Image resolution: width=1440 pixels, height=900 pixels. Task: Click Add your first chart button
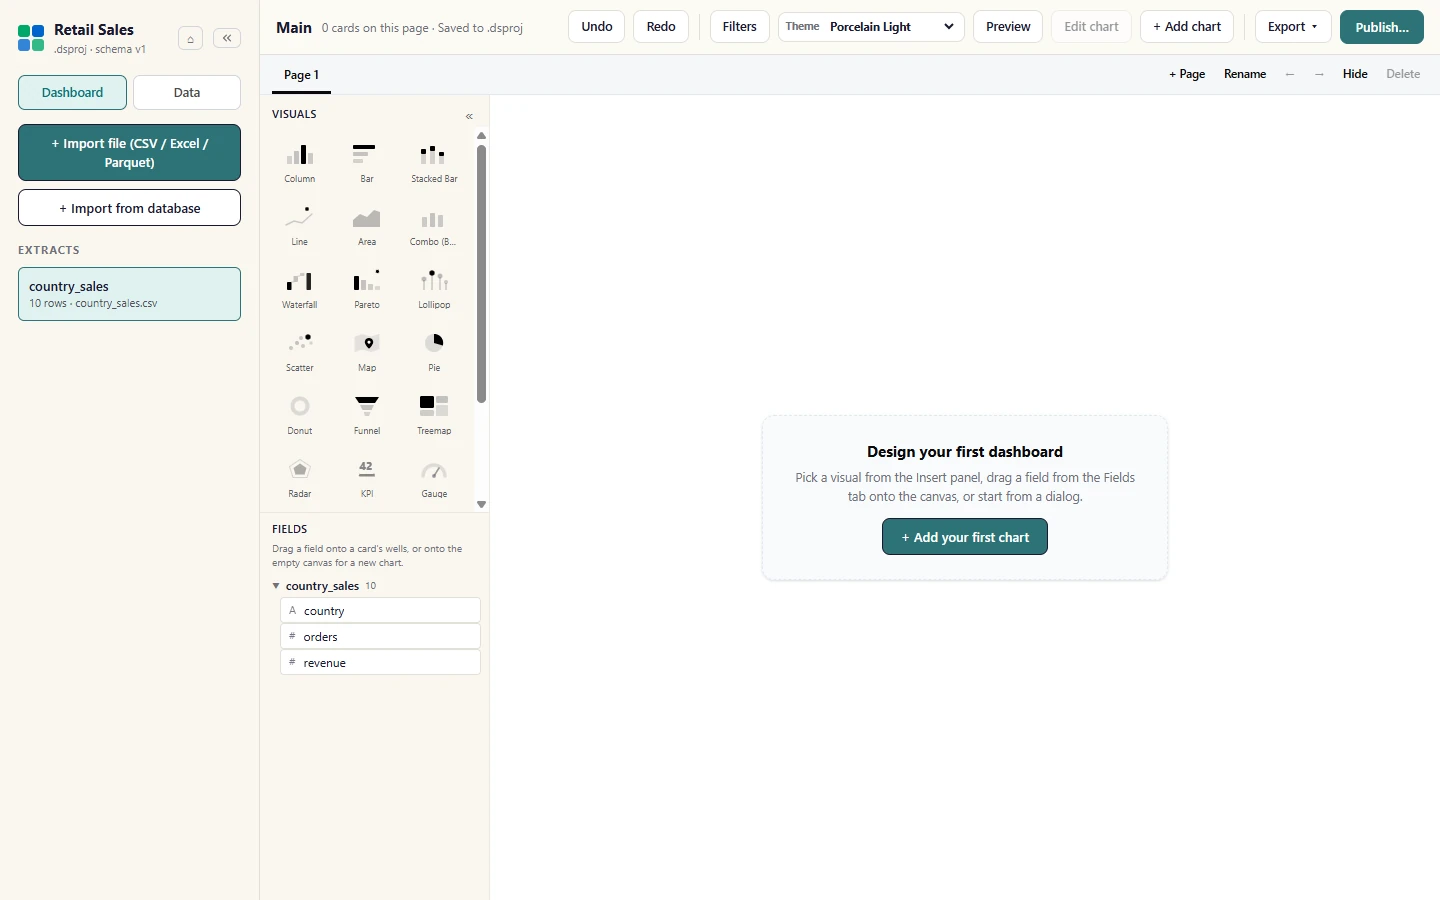point(965,537)
